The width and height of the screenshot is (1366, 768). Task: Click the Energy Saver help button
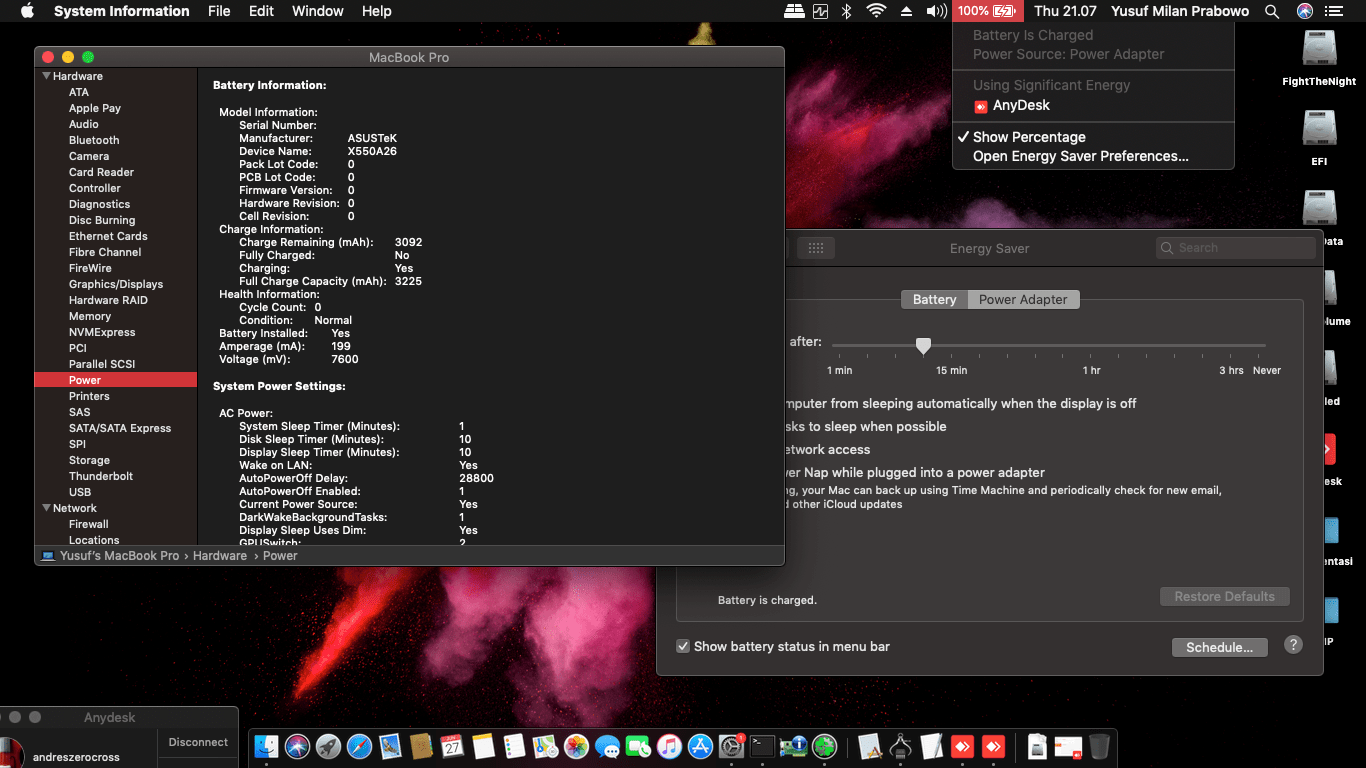pos(1293,645)
